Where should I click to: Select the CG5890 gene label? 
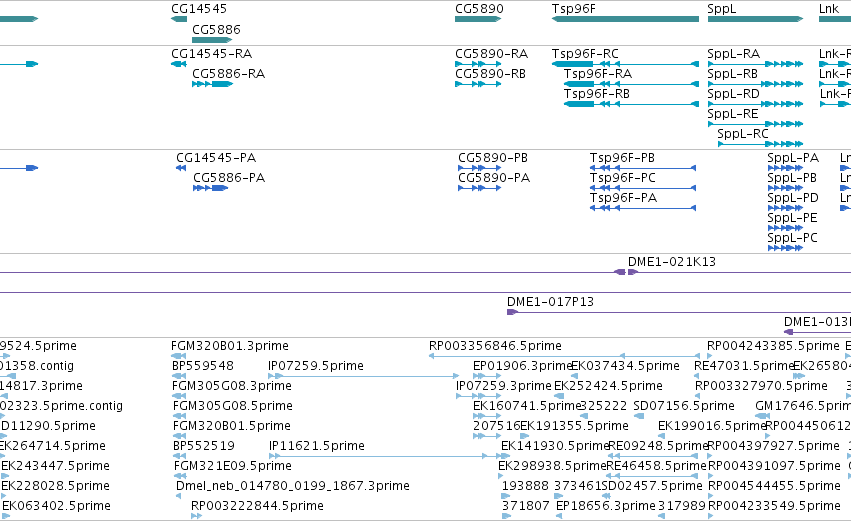(x=479, y=9)
